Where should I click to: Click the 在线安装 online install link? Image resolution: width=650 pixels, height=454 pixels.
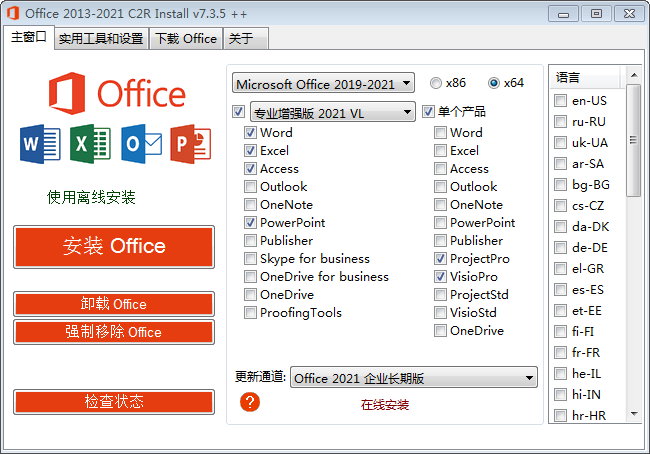tap(385, 405)
